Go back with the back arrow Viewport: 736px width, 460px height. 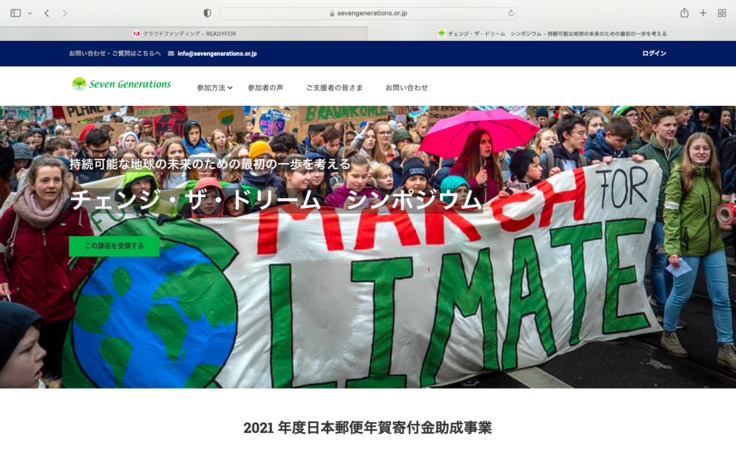(x=46, y=13)
